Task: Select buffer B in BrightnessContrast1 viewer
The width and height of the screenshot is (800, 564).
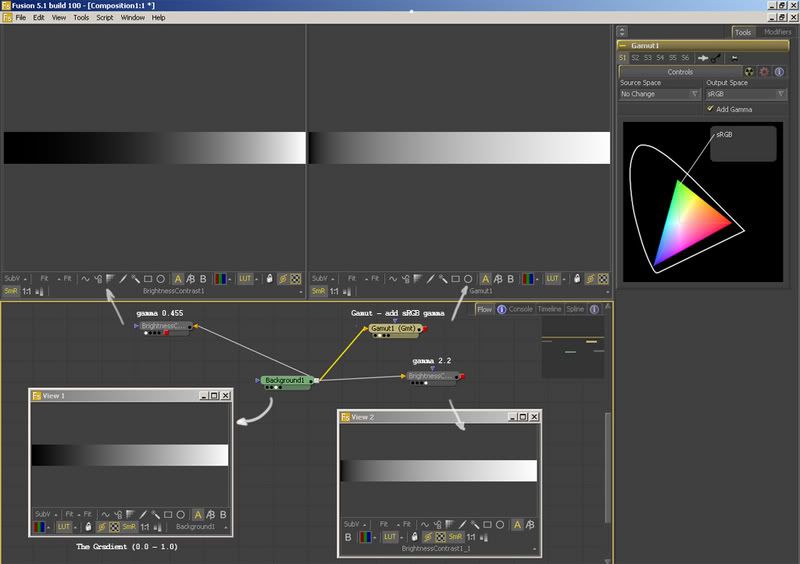Action: pos(203,279)
